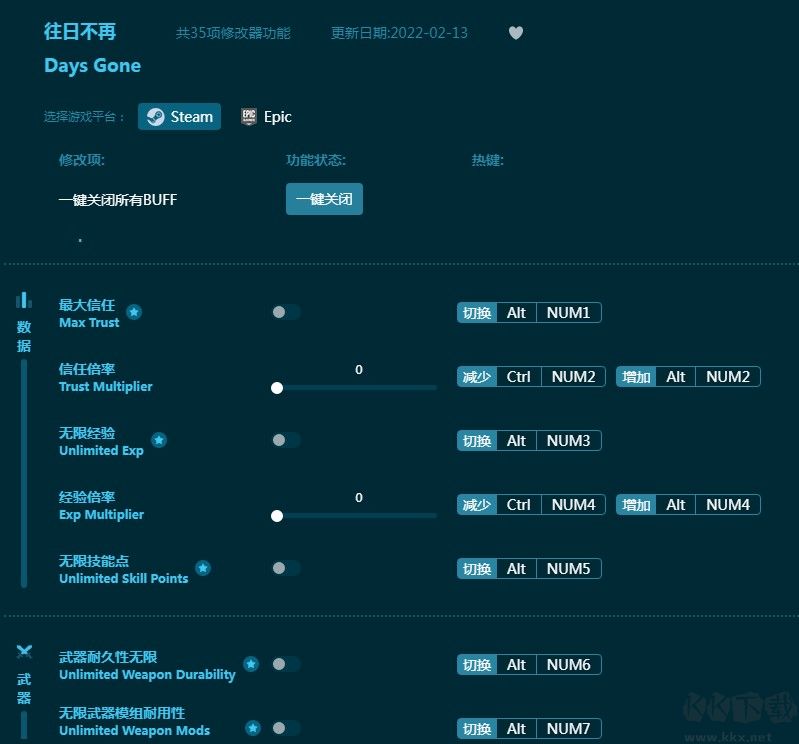Click the heart favorite icon
The image size is (799, 744).
(x=516, y=33)
